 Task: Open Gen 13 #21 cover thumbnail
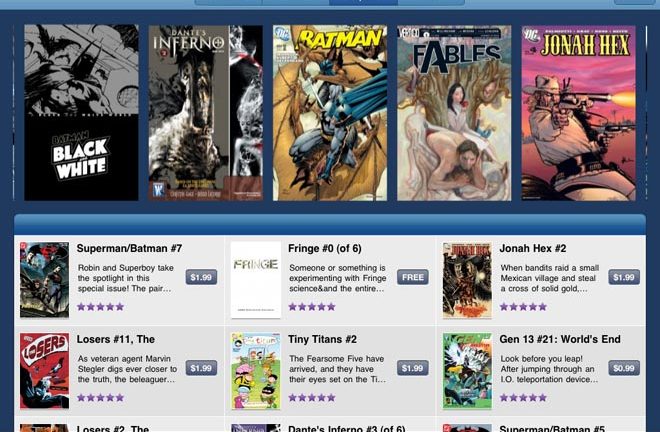467,371
